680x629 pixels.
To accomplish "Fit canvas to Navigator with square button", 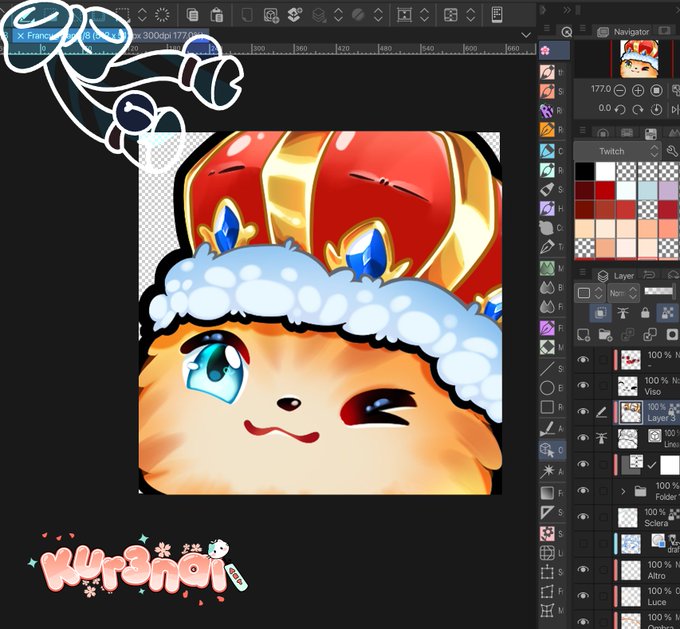I will (x=656, y=91).
